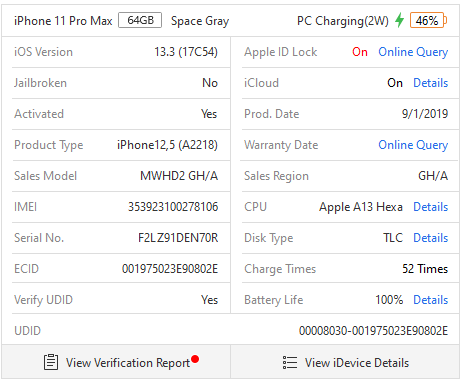This screenshot has width=465, height=385.
Task: Open the CPU Details link
Action: (430, 207)
